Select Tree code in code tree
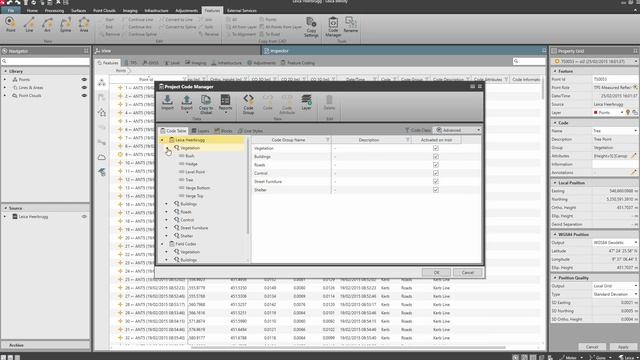Screen dimensions: 640x360 click(189, 180)
